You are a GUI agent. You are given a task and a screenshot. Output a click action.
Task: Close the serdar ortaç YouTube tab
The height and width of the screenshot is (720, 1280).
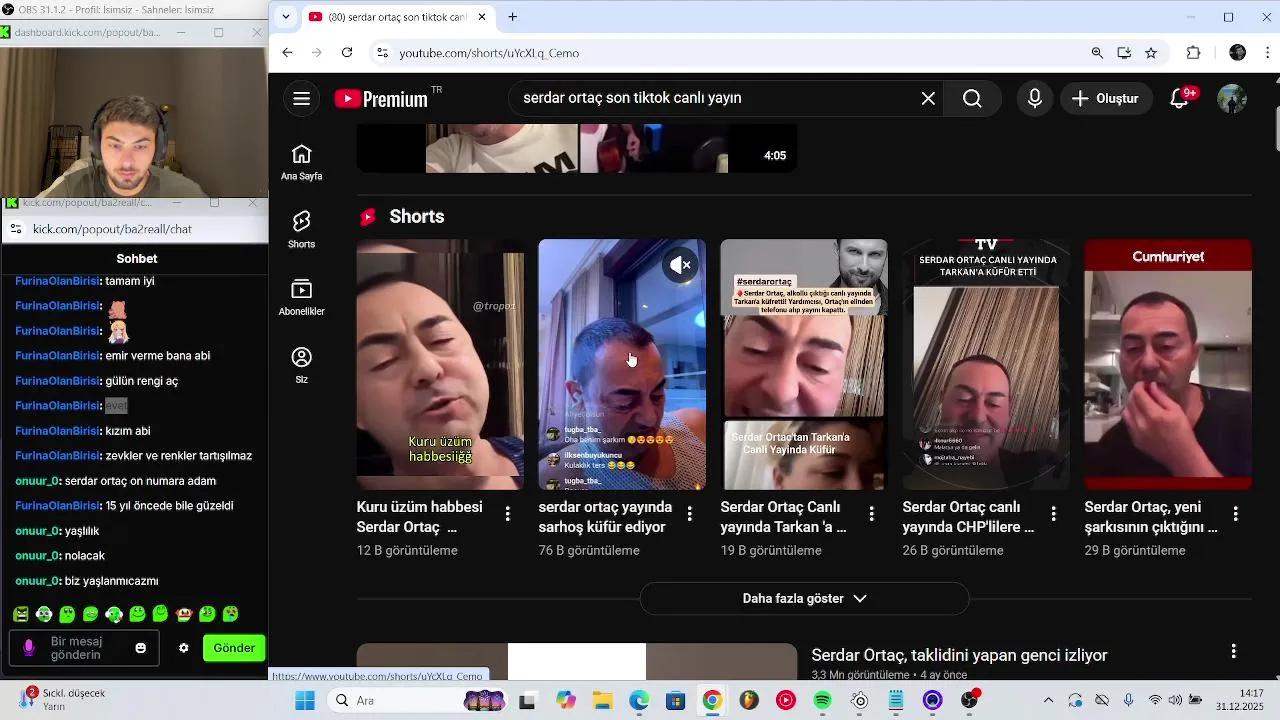pos(482,17)
